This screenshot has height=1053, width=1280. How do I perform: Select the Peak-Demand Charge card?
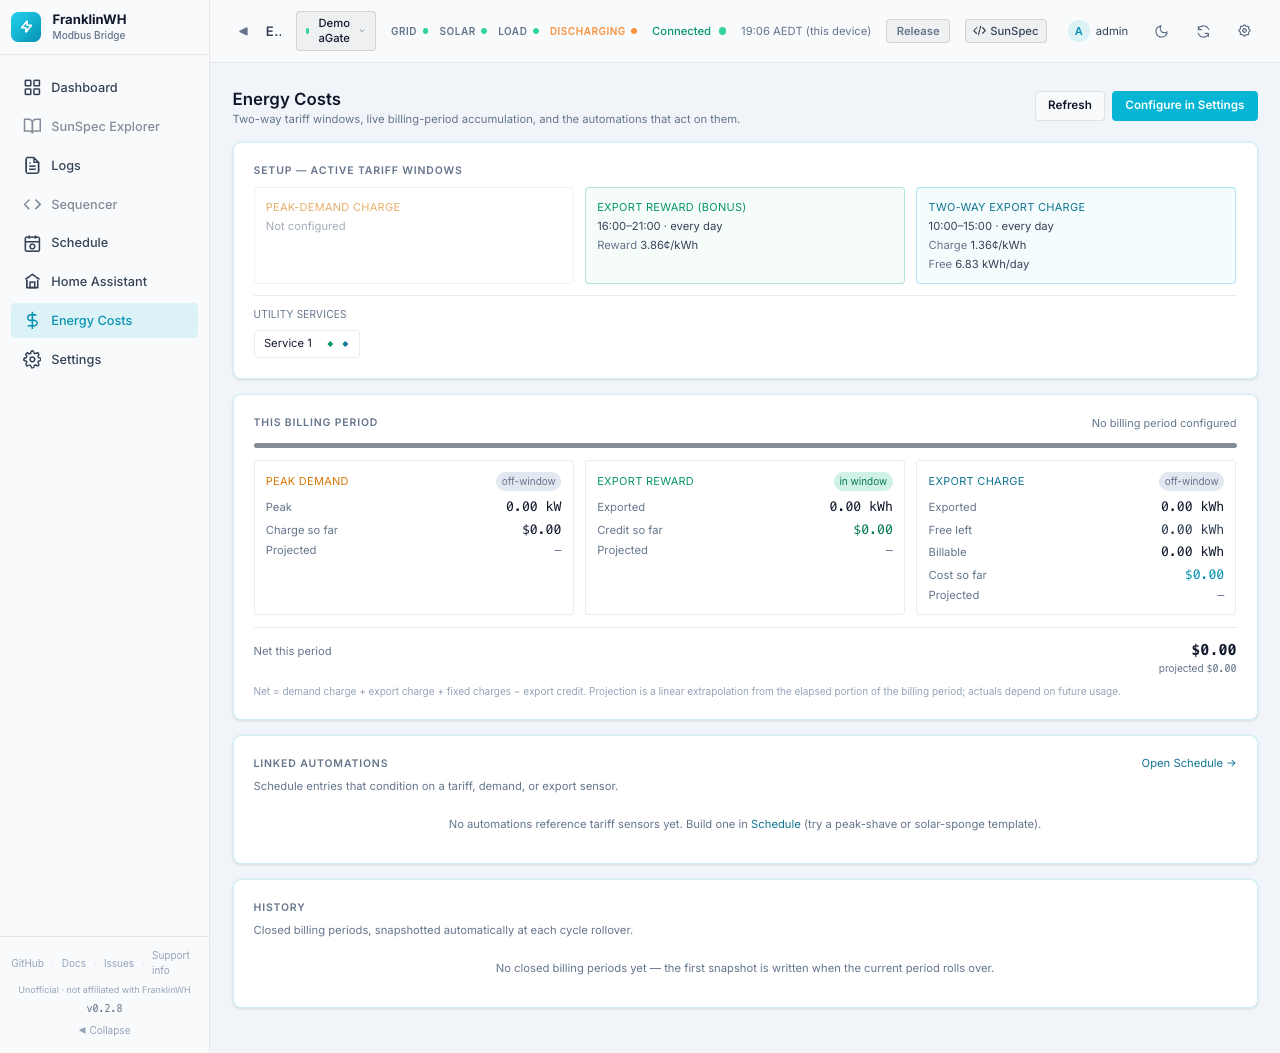point(413,235)
